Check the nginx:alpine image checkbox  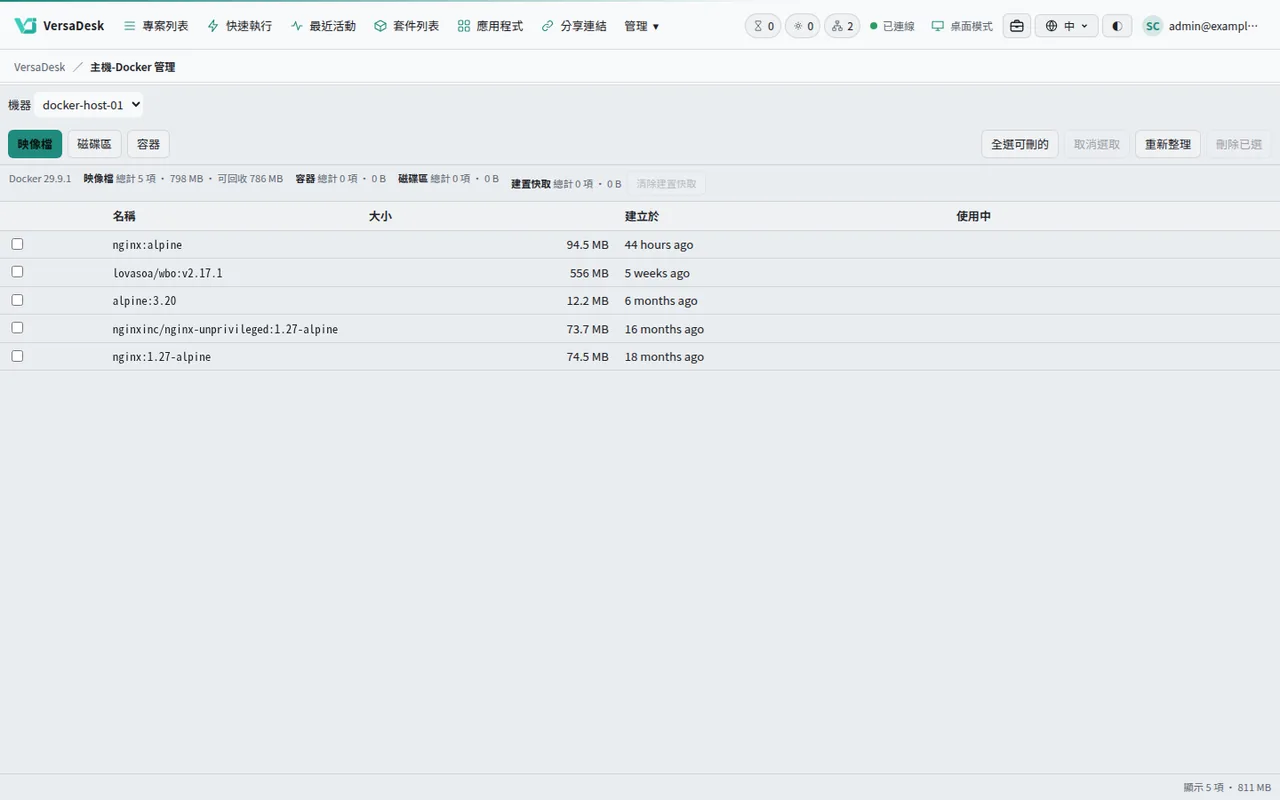tap(17, 244)
